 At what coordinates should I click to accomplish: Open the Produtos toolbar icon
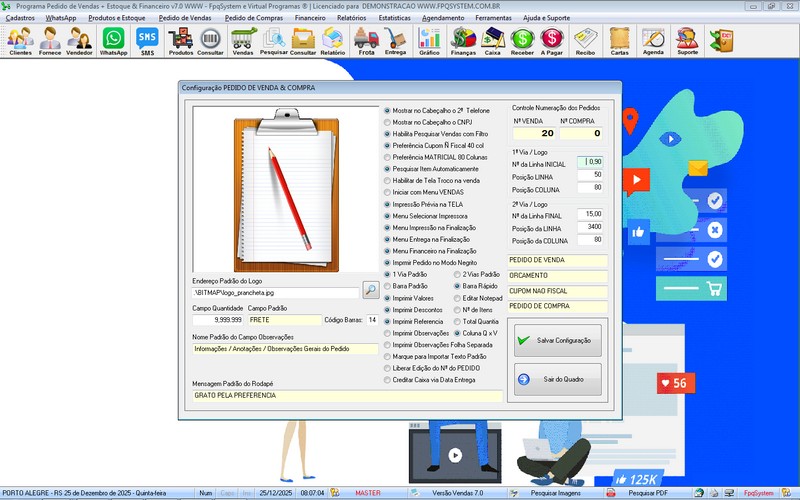coord(181,41)
